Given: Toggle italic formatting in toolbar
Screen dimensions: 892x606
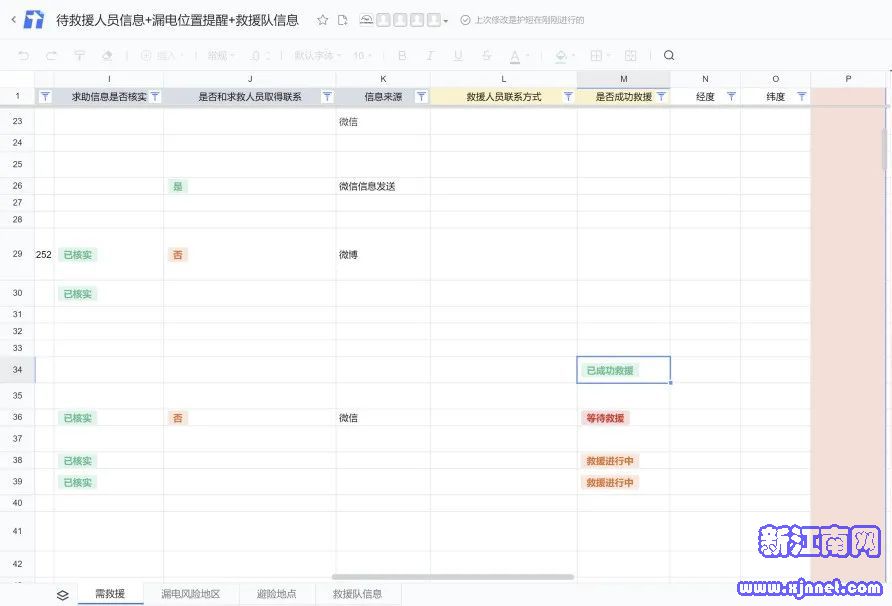Looking at the screenshot, I should coord(430,56).
